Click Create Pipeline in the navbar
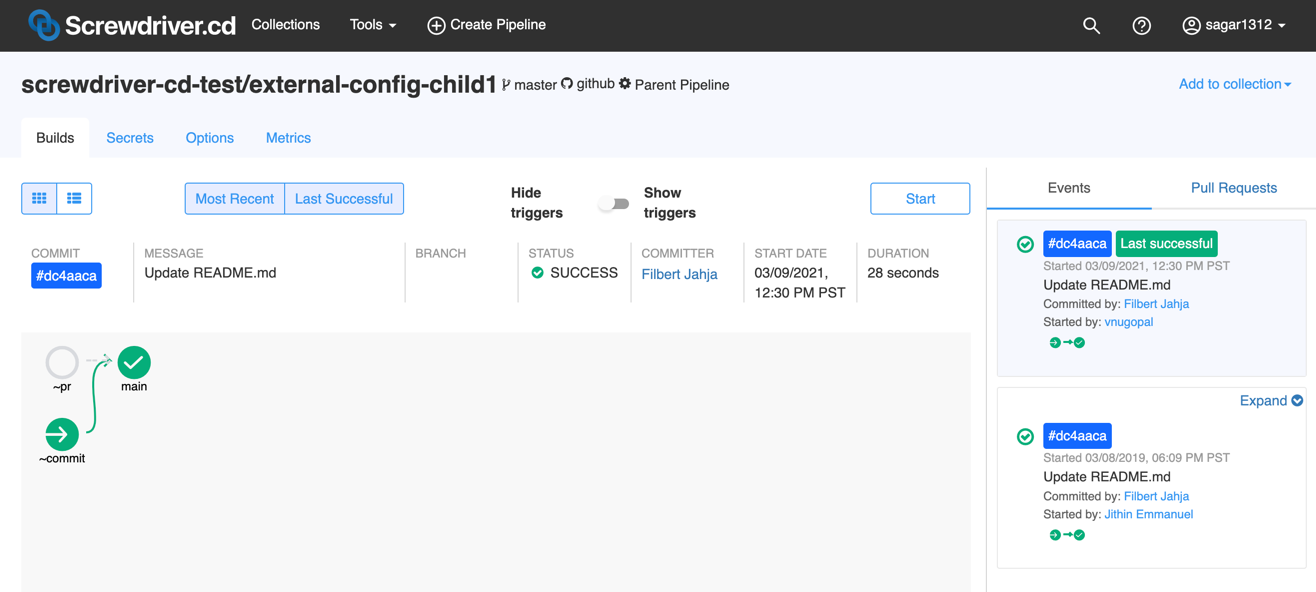This screenshot has width=1316, height=592. 486,25
